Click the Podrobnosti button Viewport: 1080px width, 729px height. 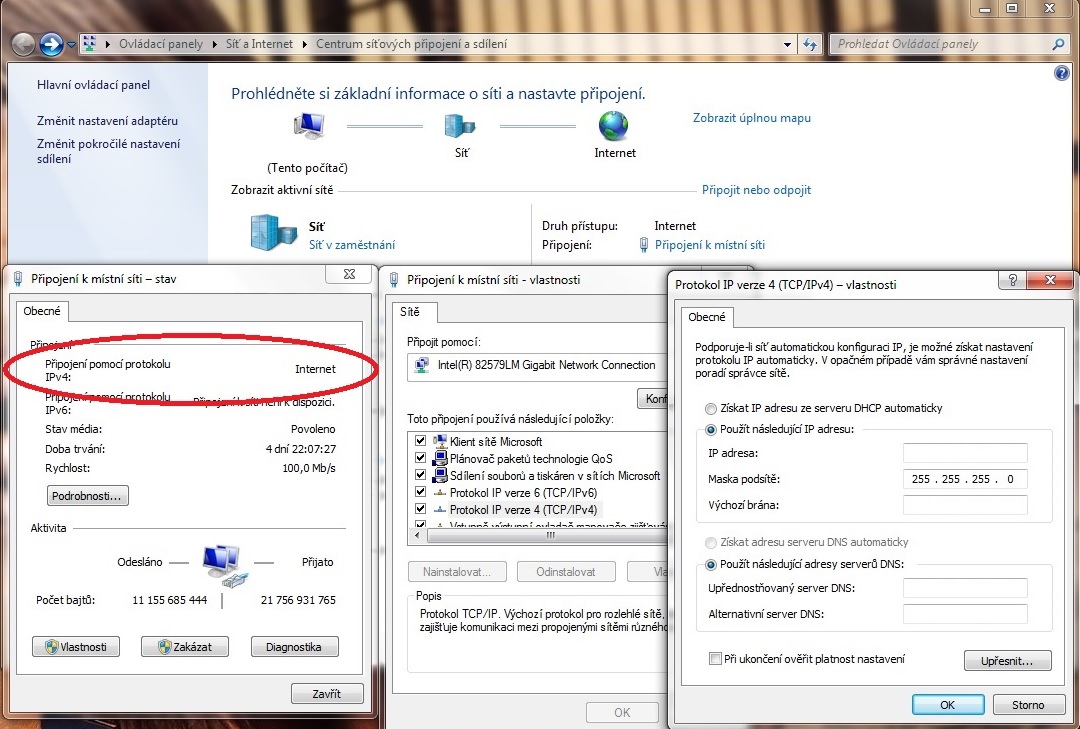pos(88,496)
